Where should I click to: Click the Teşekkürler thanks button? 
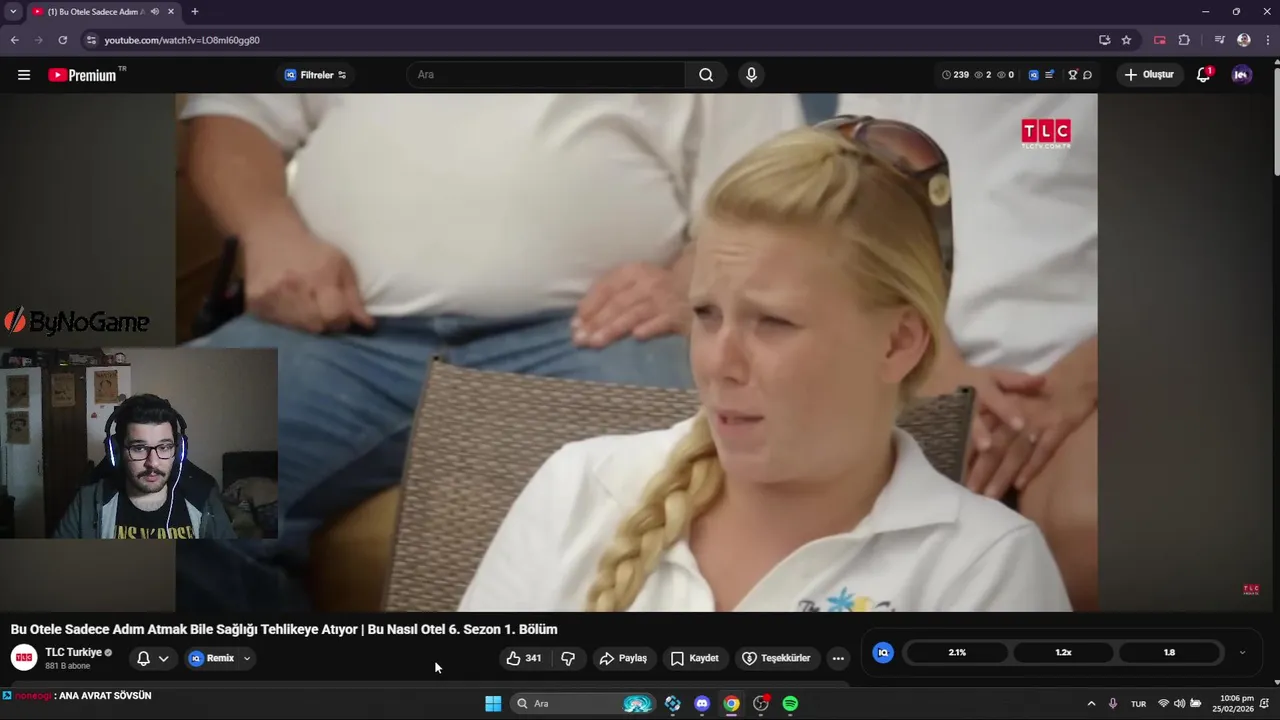click(776, 658)
